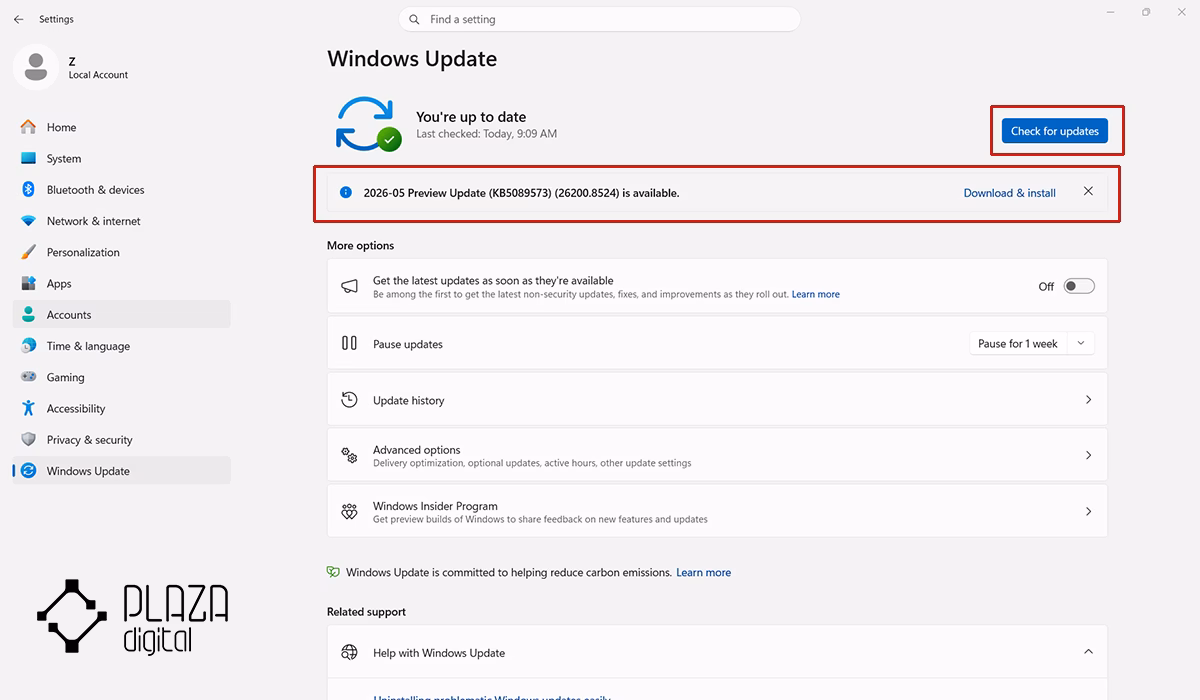Click the user profile avatar

coord(36,67)
